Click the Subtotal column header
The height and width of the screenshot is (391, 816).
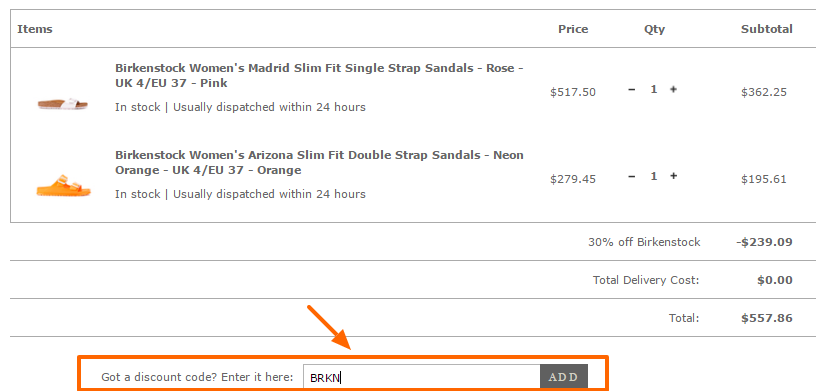[767, 29]
